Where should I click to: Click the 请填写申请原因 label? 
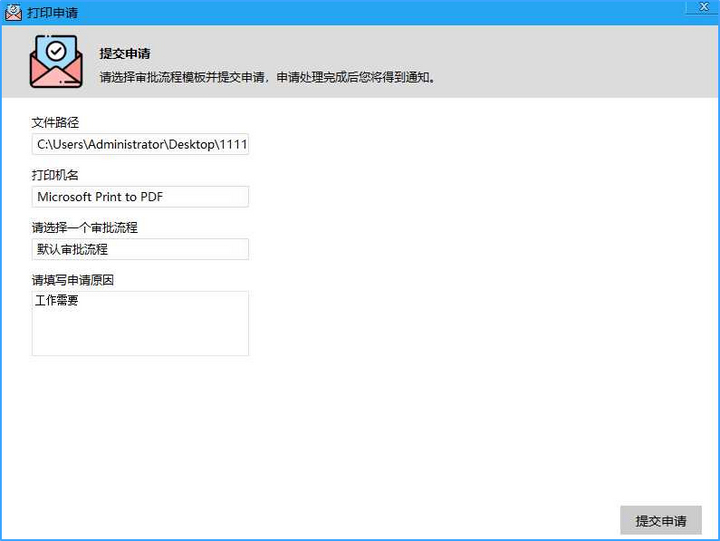[x=73, y=280]
